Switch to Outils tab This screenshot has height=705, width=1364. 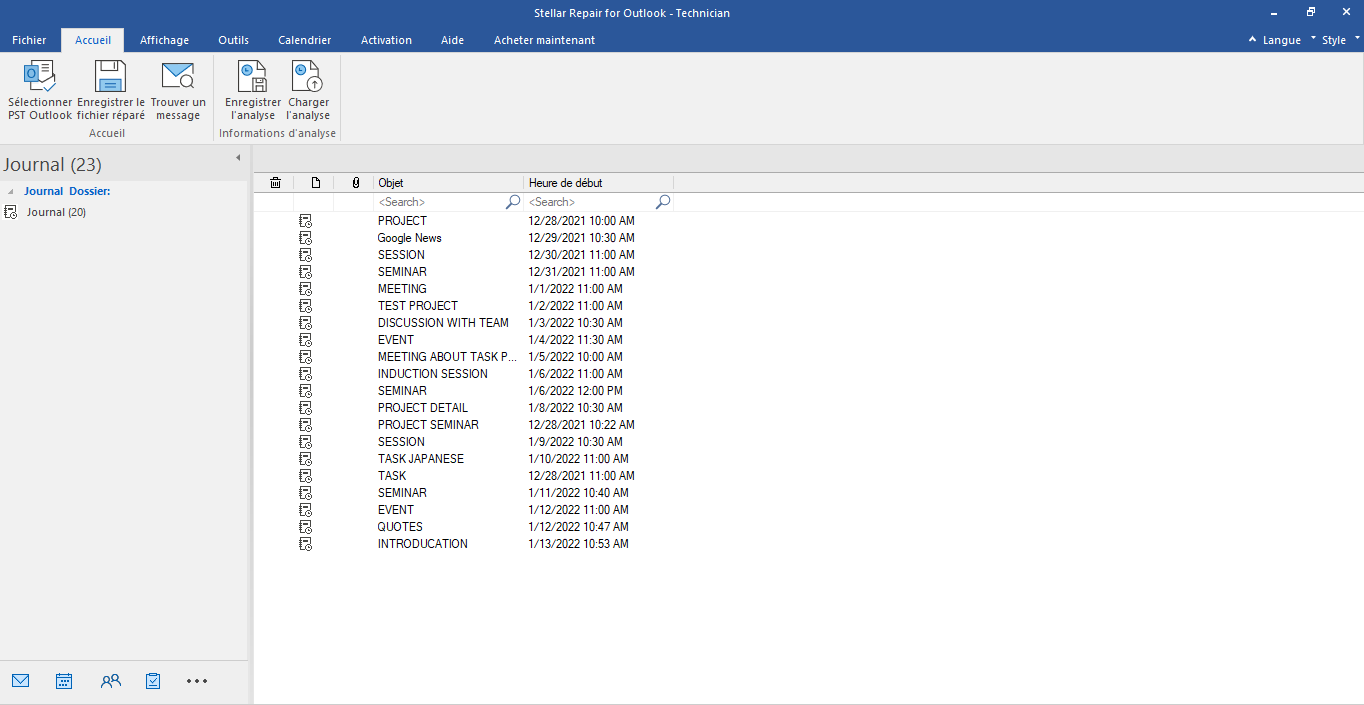pos(233,40)
